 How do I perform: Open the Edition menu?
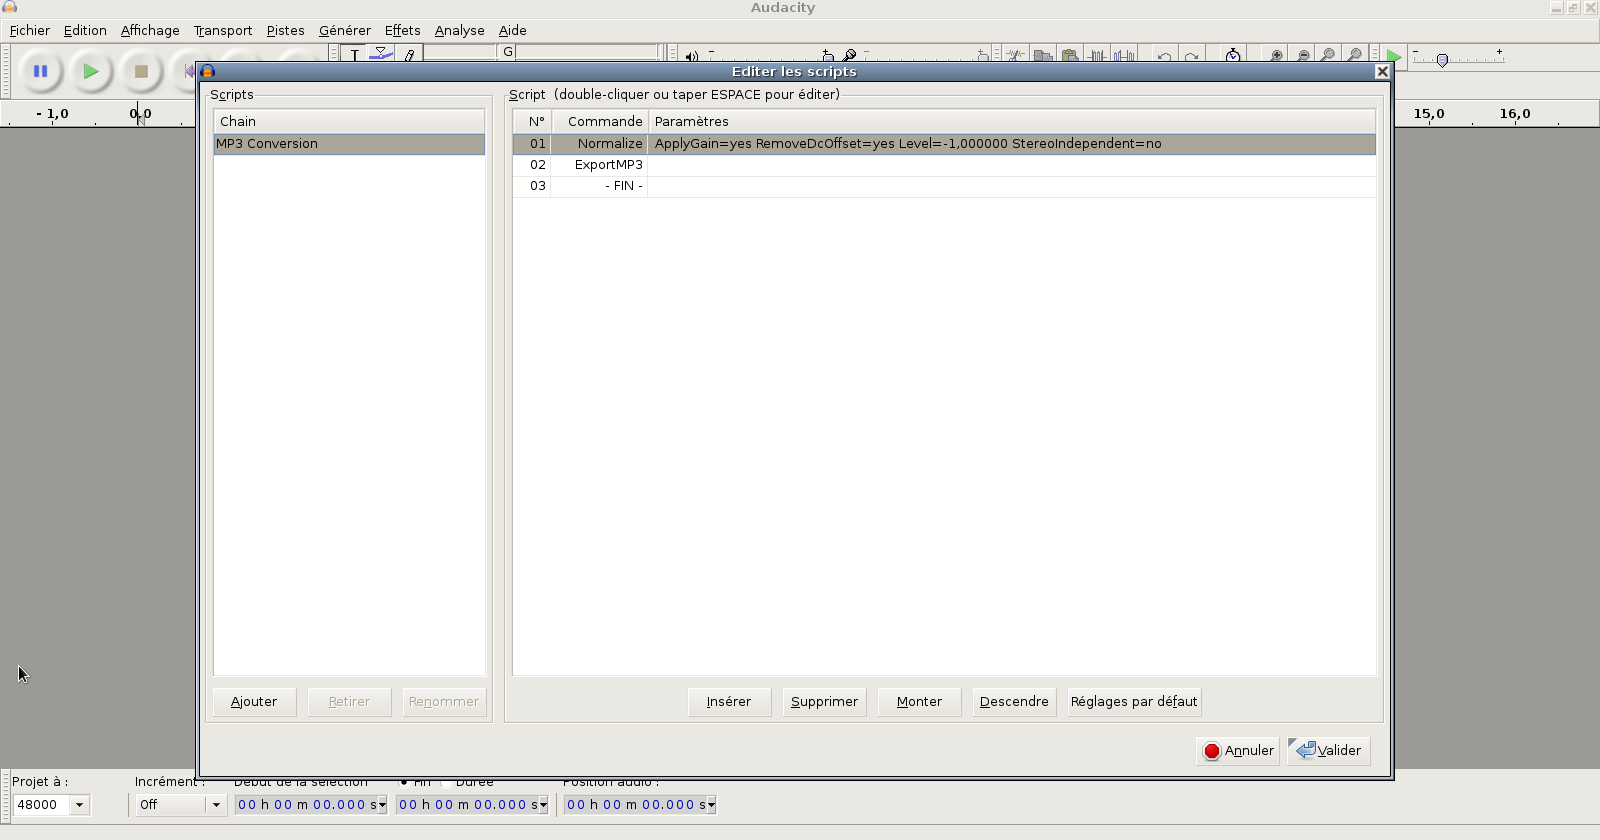pos(85,31)
